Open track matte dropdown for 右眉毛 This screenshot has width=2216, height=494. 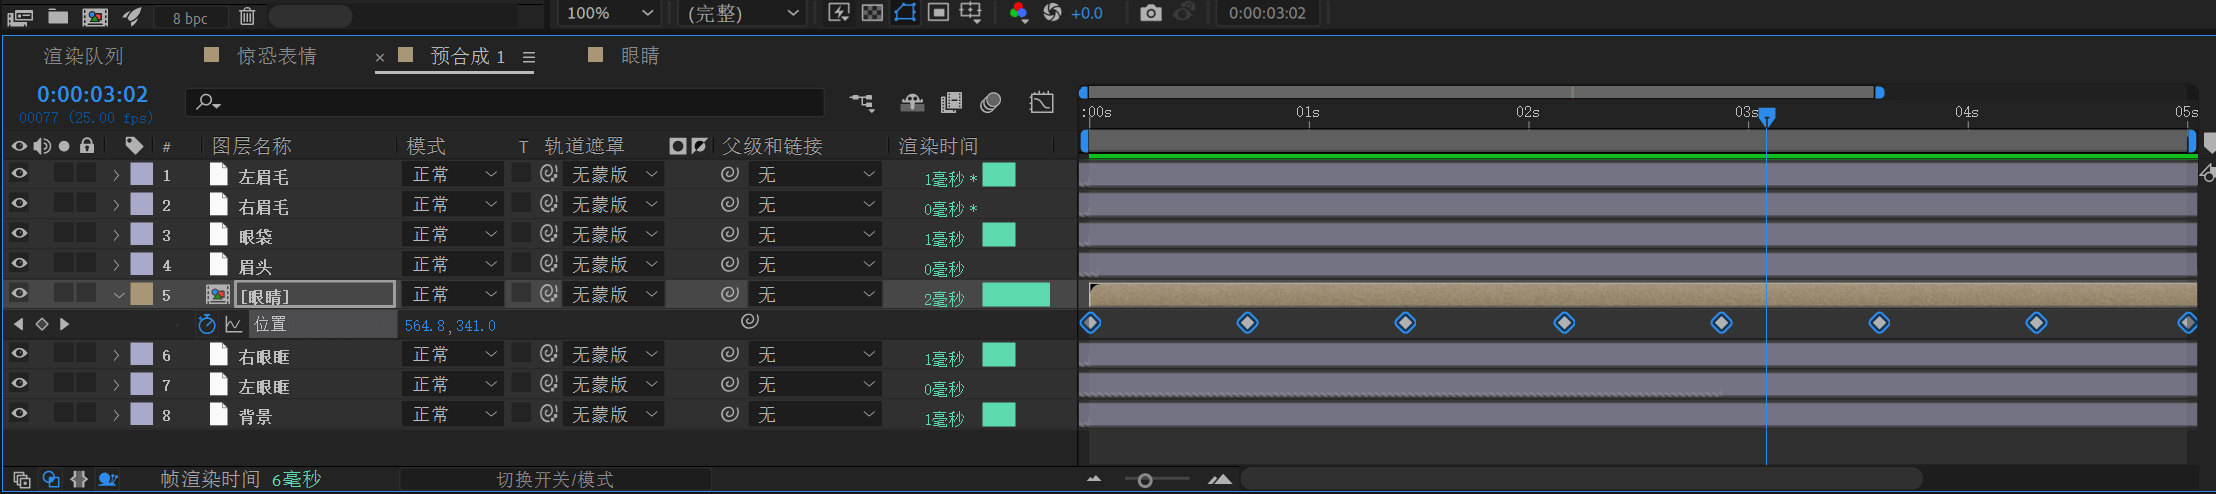(x=613, y=204)
